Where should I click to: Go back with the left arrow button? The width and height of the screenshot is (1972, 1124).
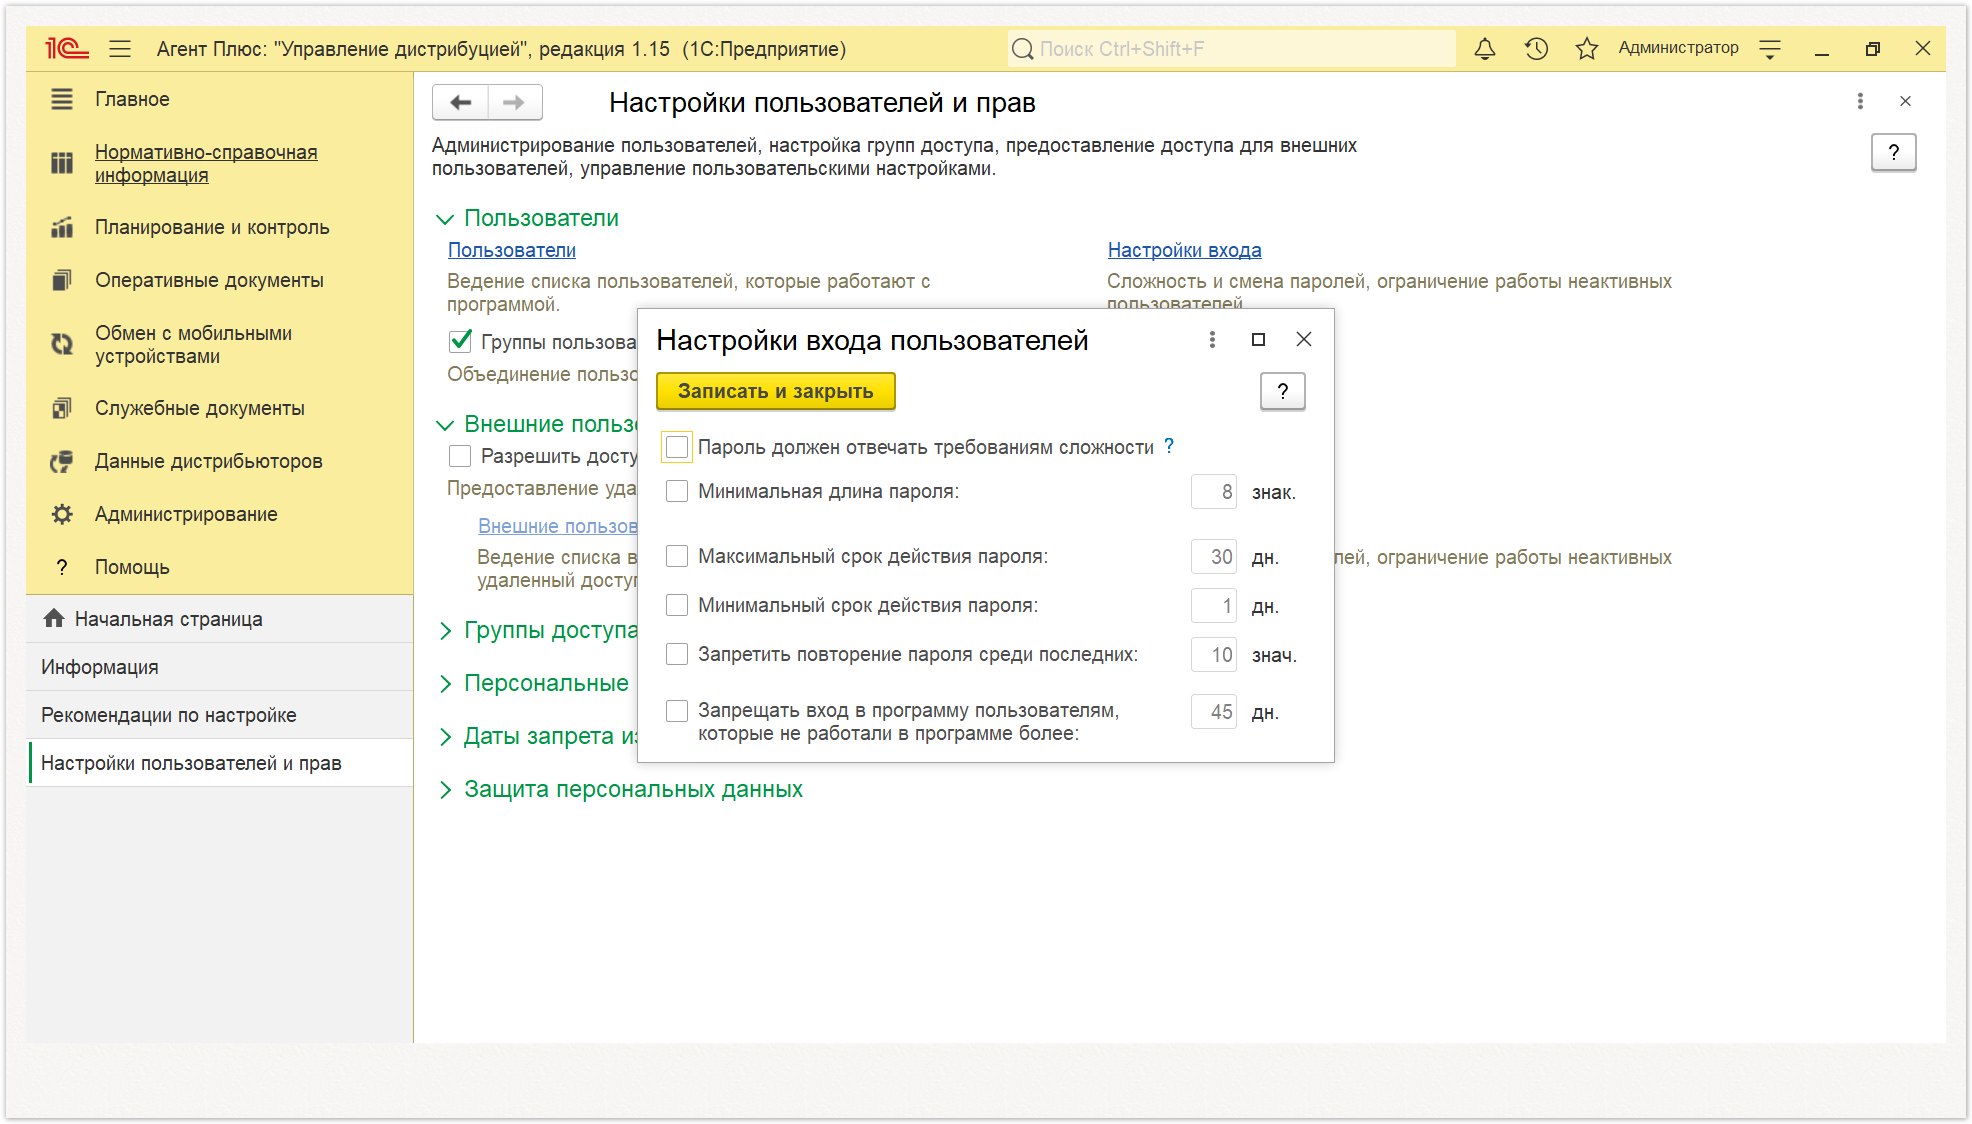point(461,102)
